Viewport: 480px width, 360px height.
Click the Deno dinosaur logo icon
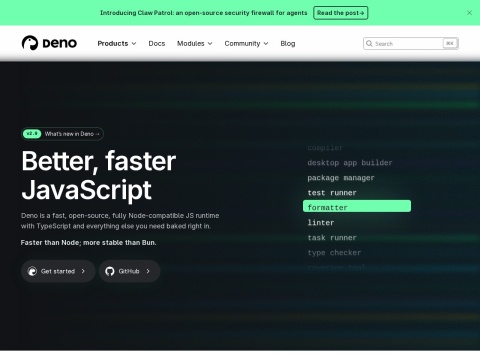tap(30, 43)
